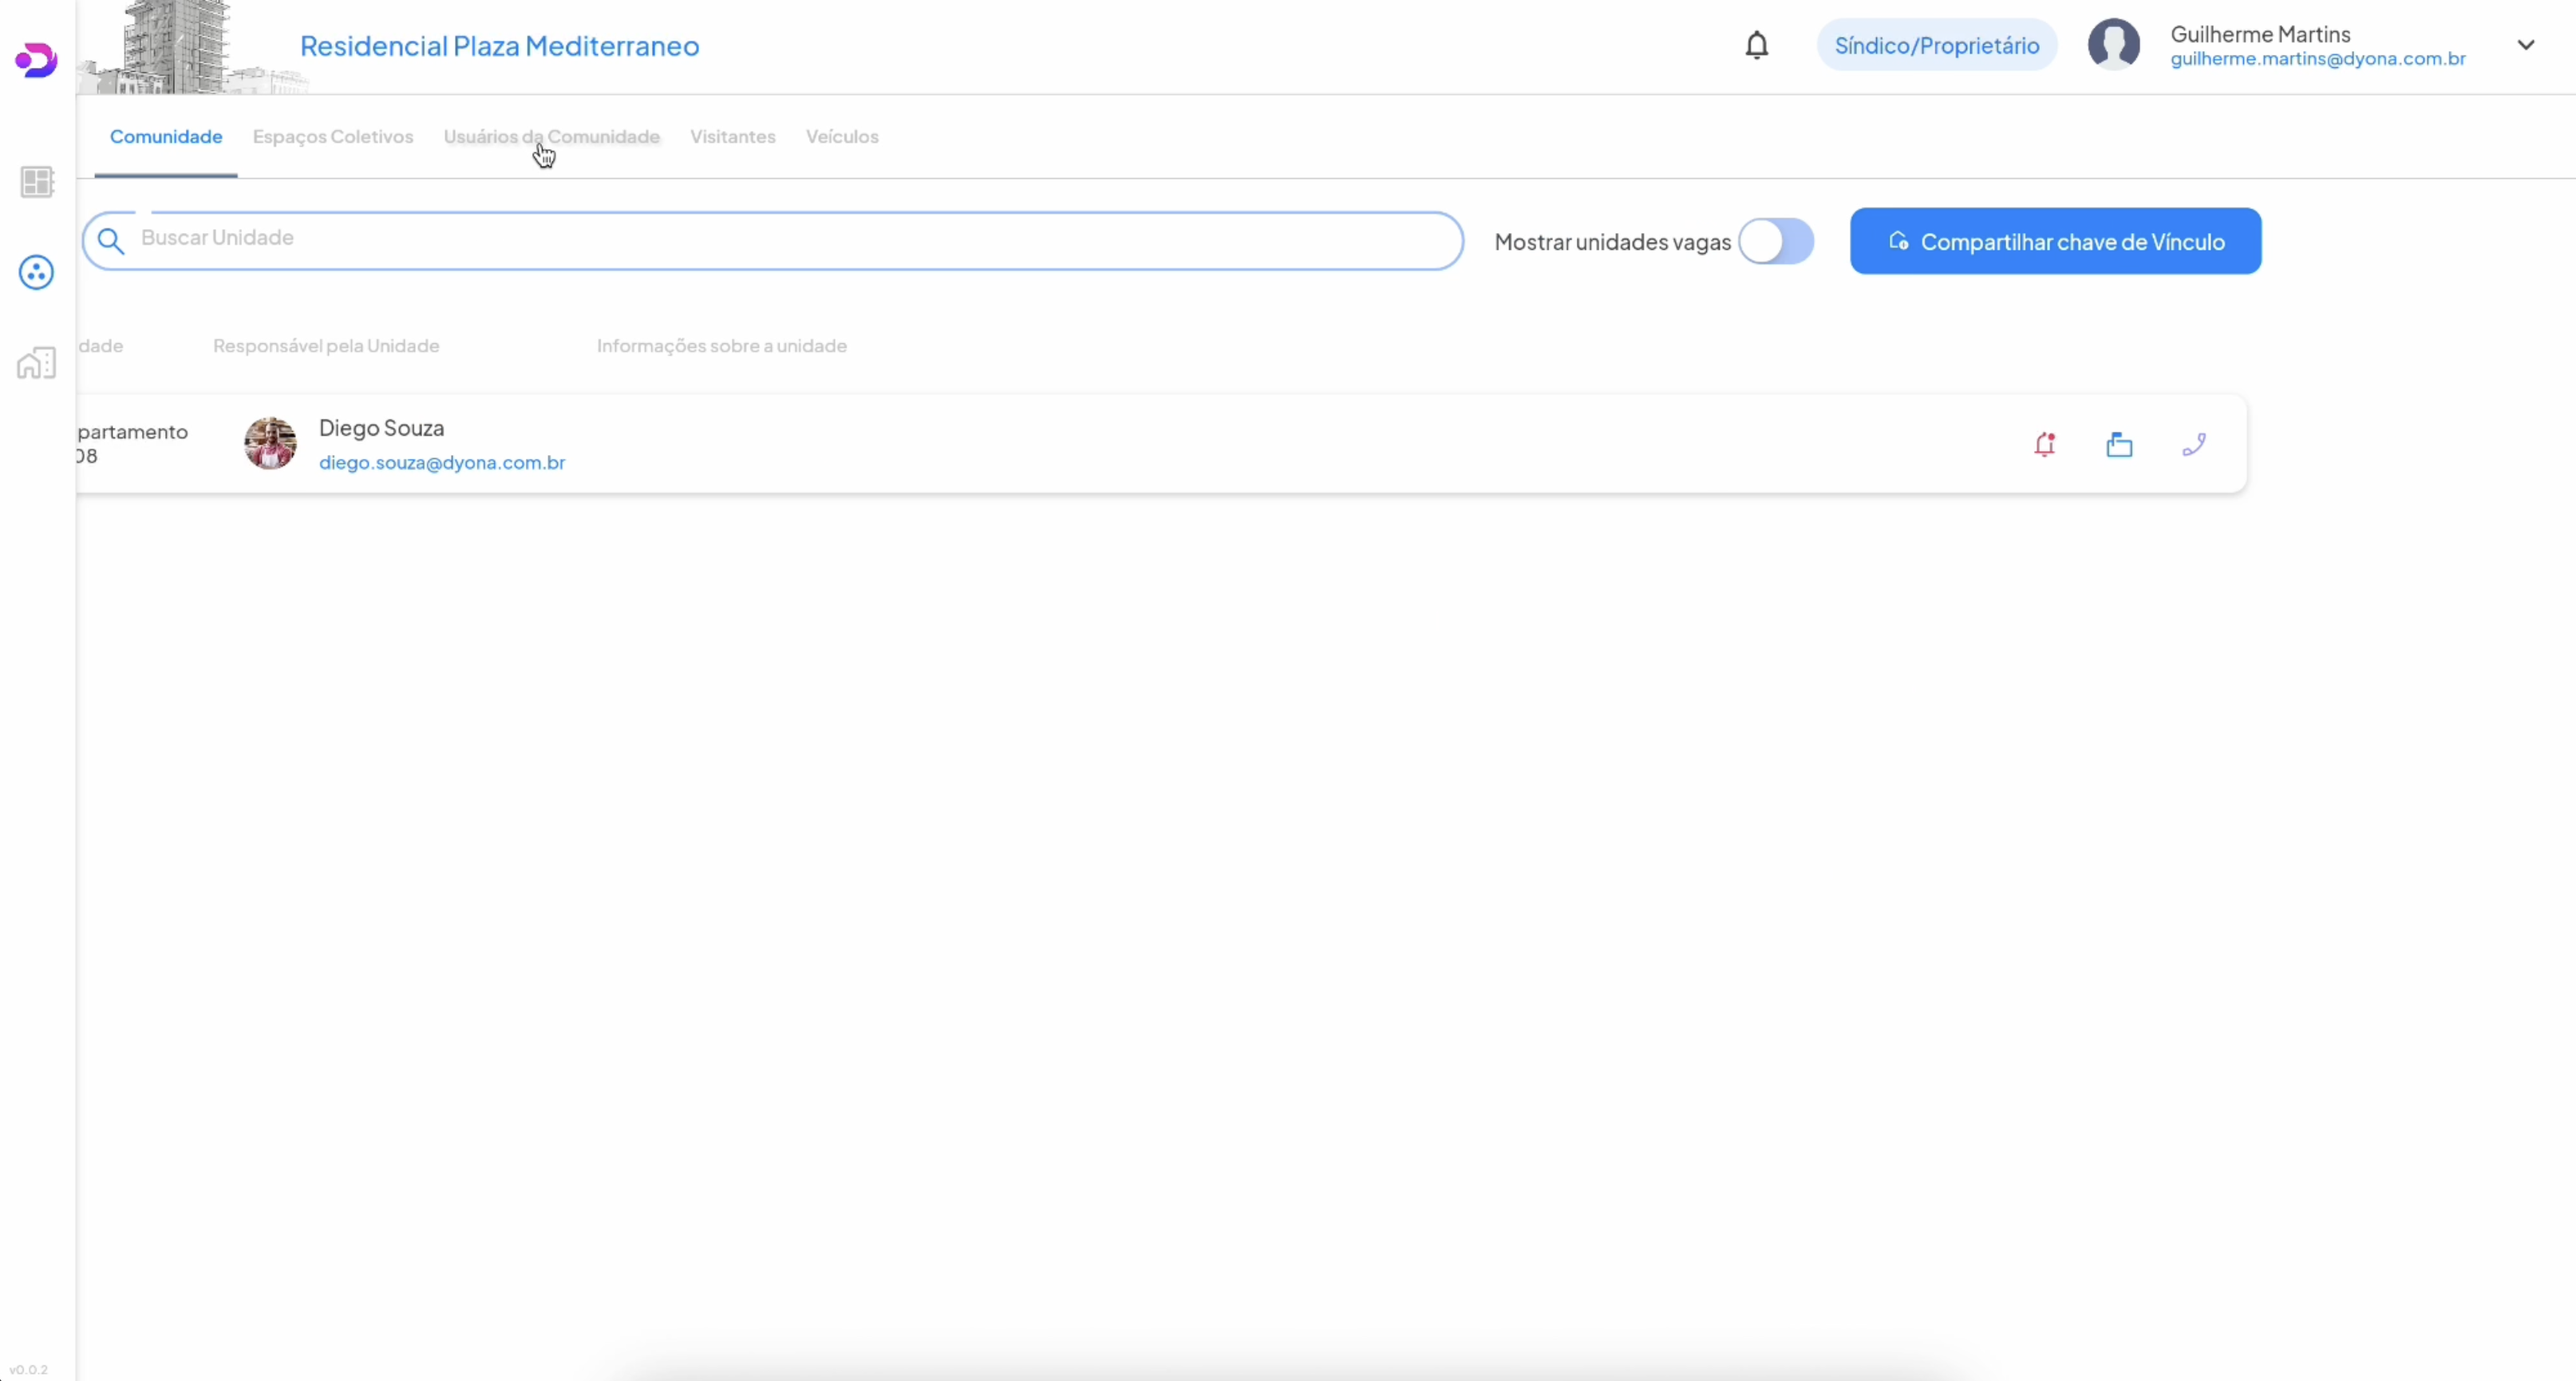Toggle Mostrar unidades vagas switch

tap(1775, 241)
